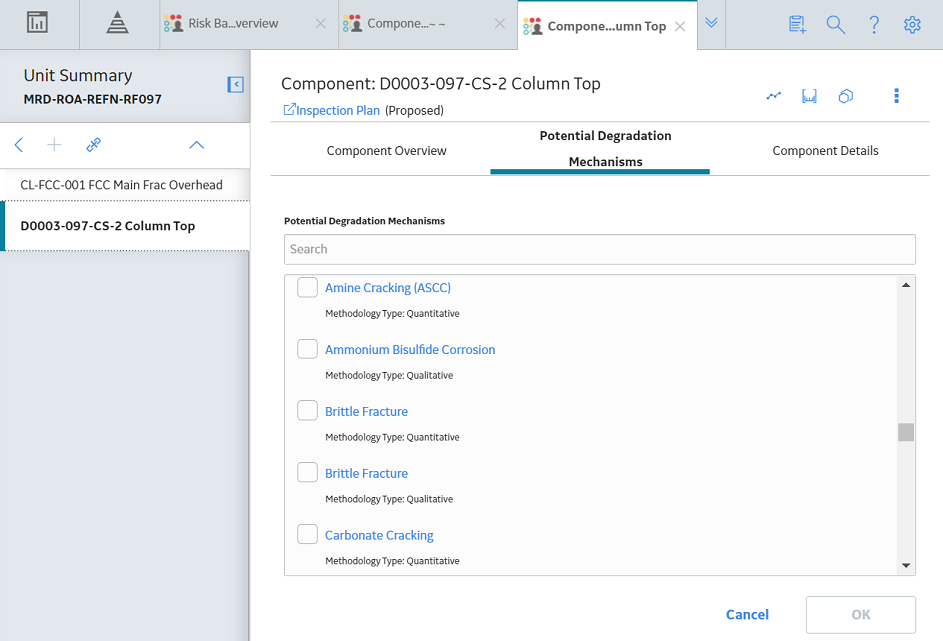Click the thickness measurement caliper icon

coord(809,96)
